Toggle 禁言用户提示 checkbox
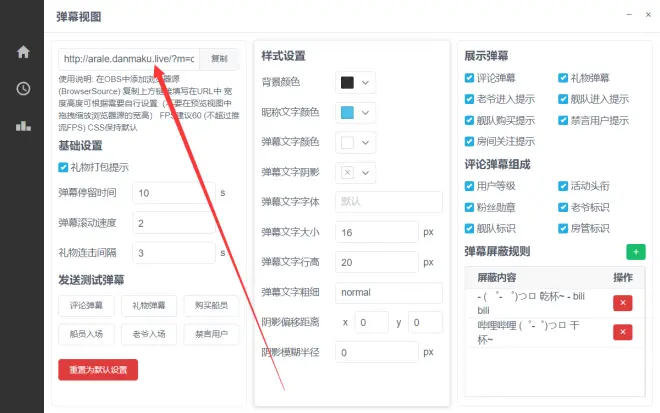Image resolution: width=660 pixels, height=413 pixels. pyautogui.click(x=563, y=120)
